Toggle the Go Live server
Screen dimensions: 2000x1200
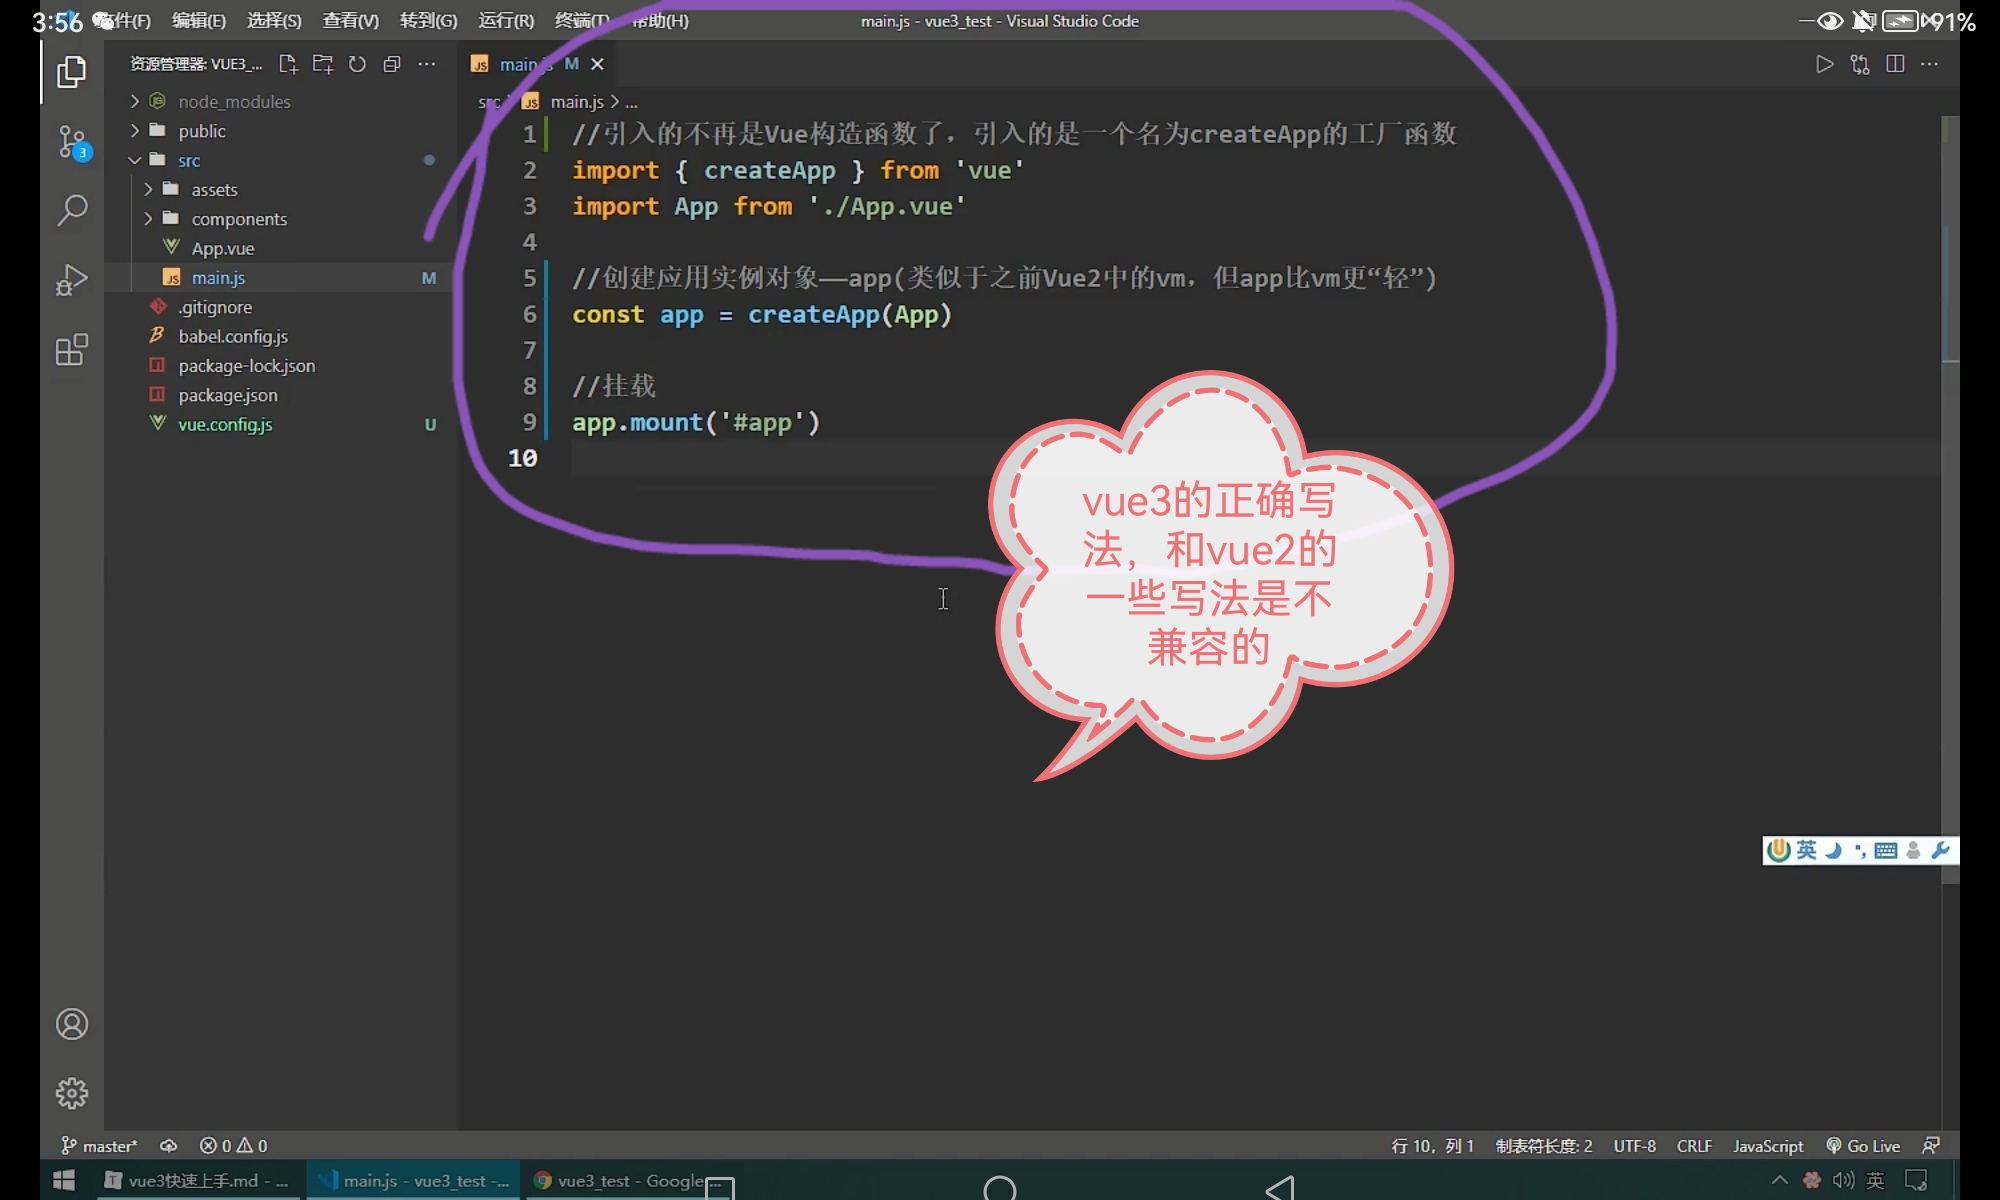[1863, 1146]
